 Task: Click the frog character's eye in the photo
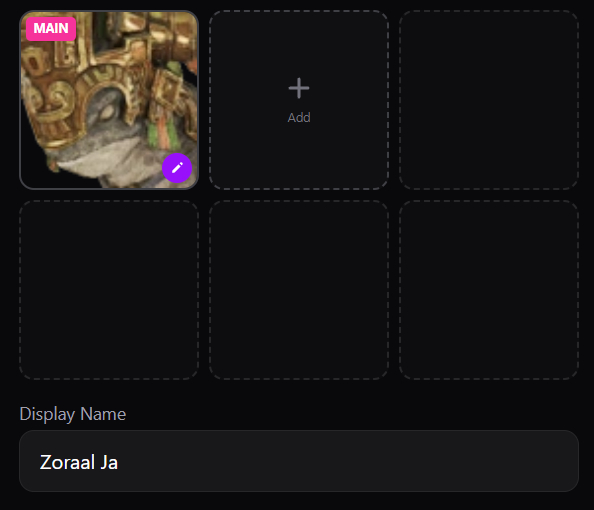click(x=108, y=112)
